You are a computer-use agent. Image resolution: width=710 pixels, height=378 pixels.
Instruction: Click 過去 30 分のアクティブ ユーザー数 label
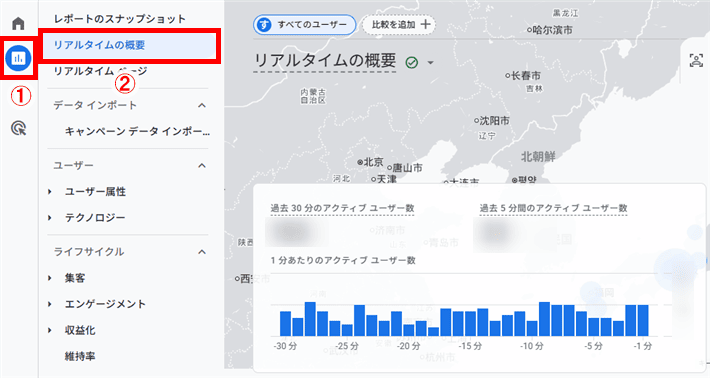click(342, 208)
